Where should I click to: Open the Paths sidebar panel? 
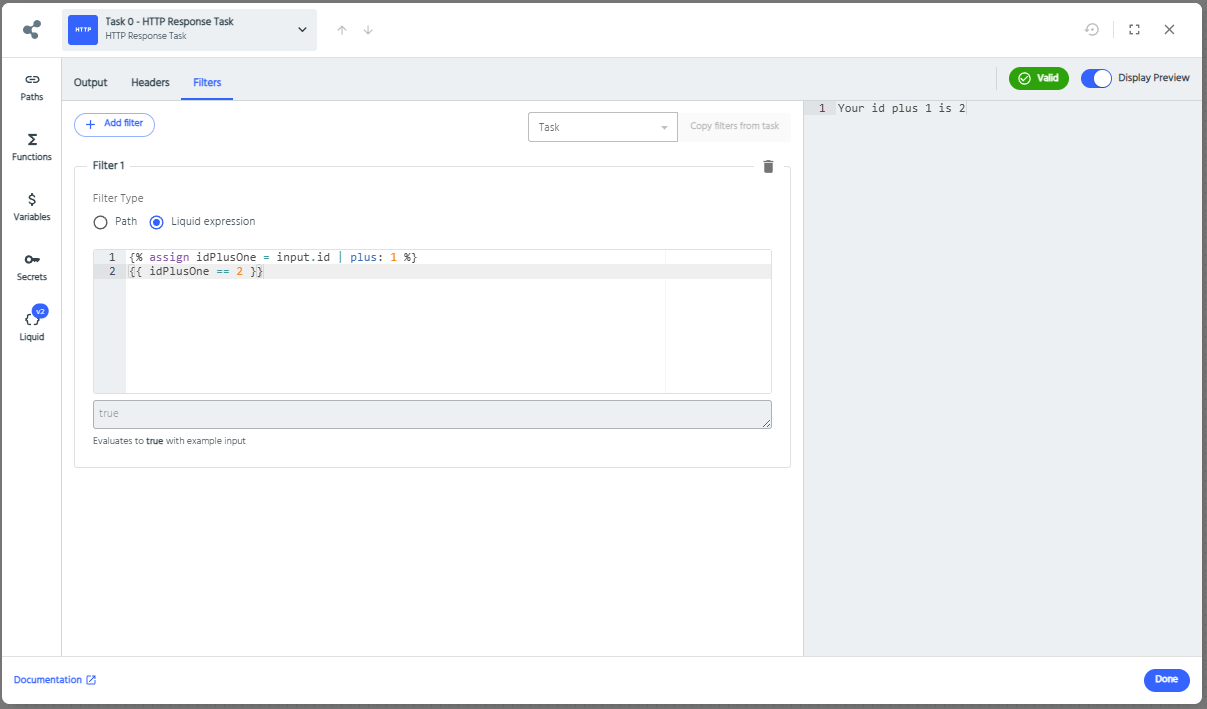pyautogui.click(x=32, y=87)
